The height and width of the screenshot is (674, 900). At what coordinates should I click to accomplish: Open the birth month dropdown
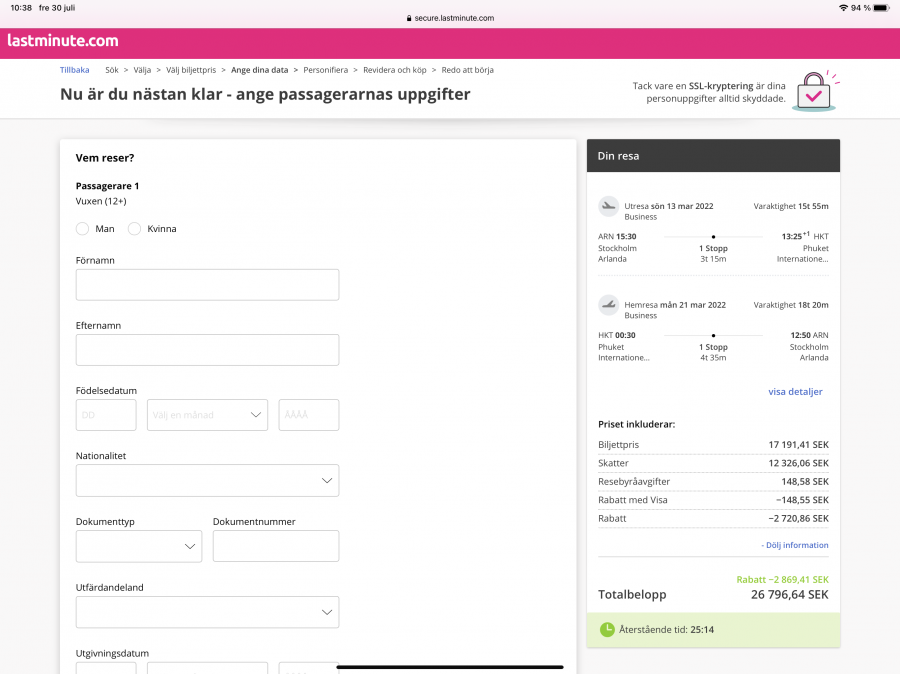pos(207,415)
